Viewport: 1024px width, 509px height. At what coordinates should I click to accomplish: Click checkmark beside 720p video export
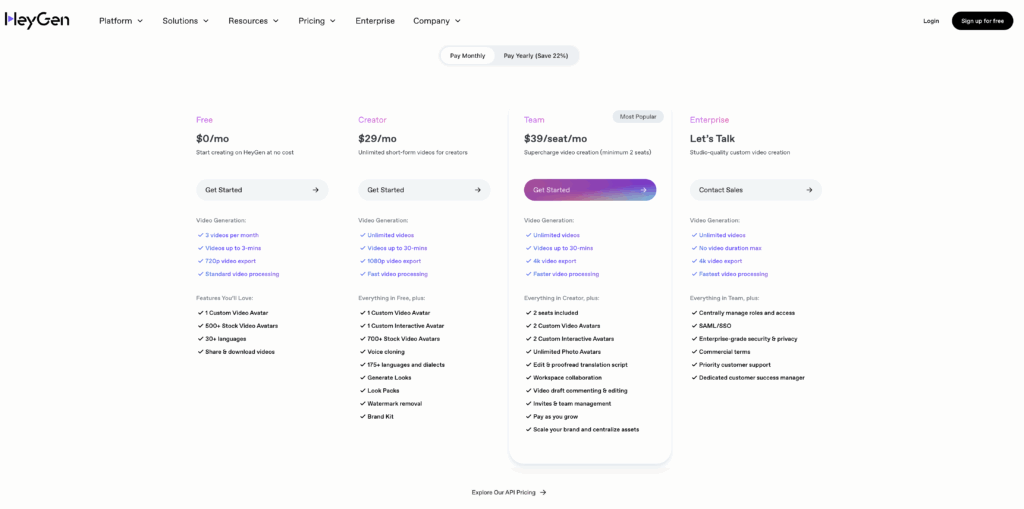(x=200, y=261)
